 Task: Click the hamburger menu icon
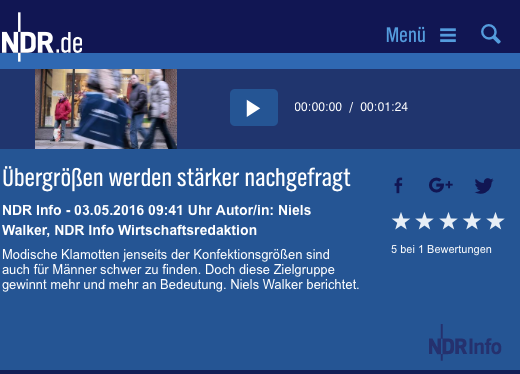pyautogui.click(x=448, y=35)
